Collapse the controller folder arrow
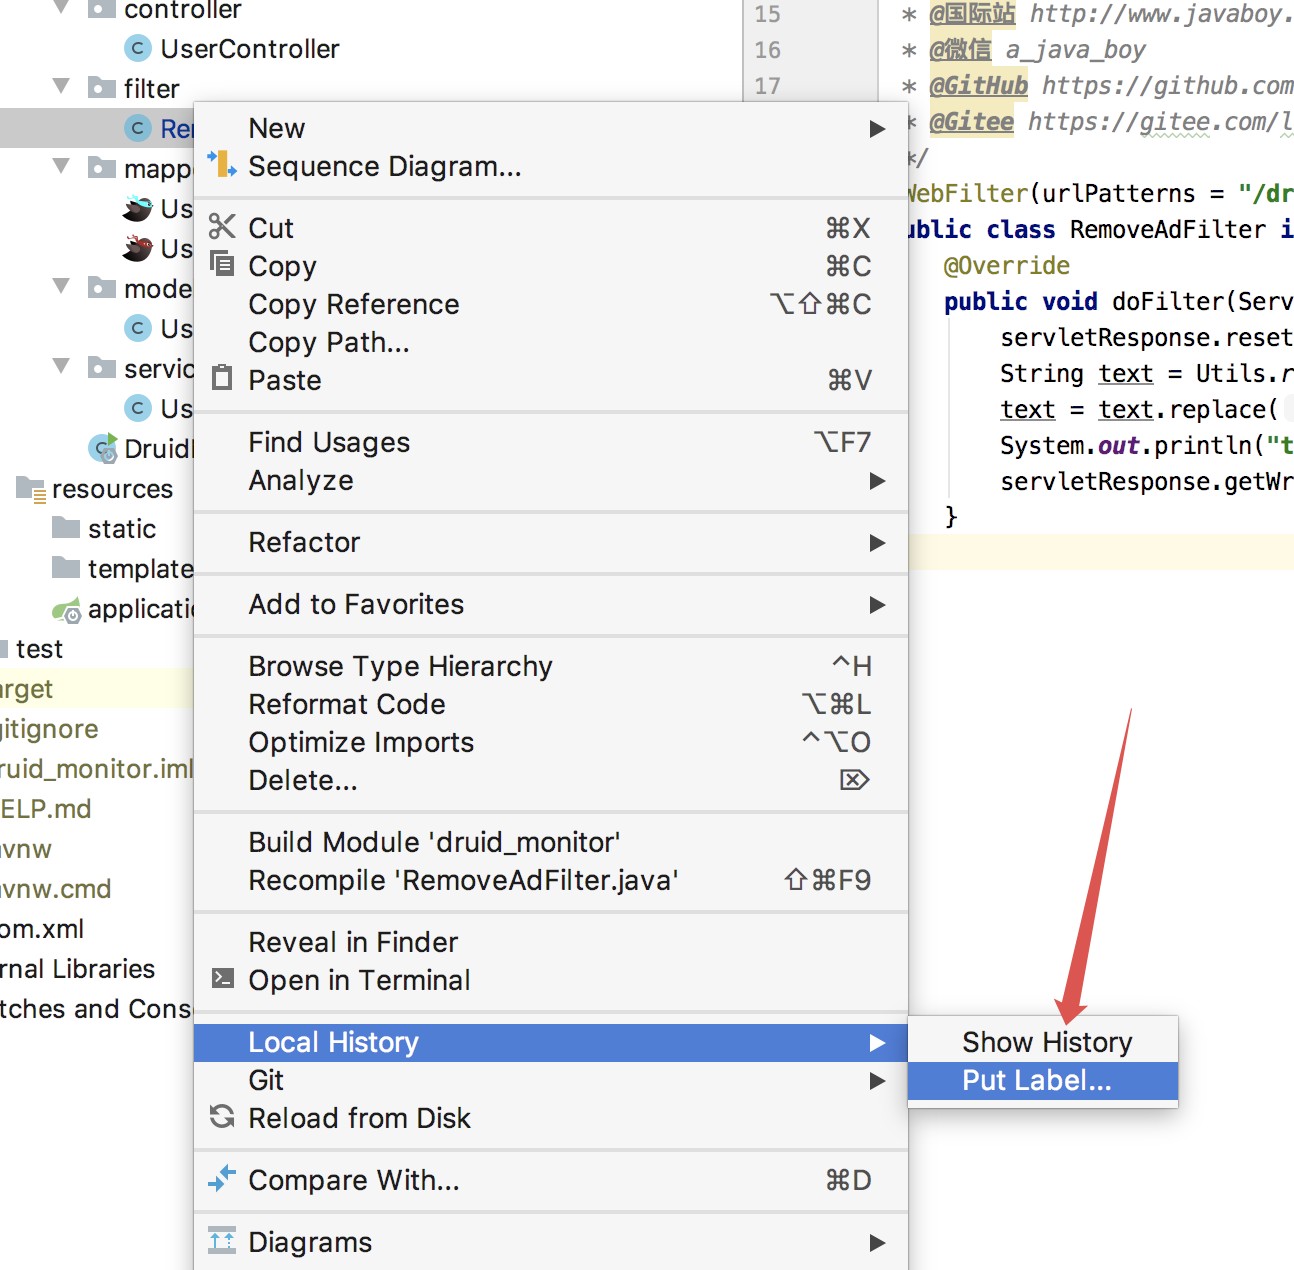This screenshot has height=1270, width=1294. (62, 8)
